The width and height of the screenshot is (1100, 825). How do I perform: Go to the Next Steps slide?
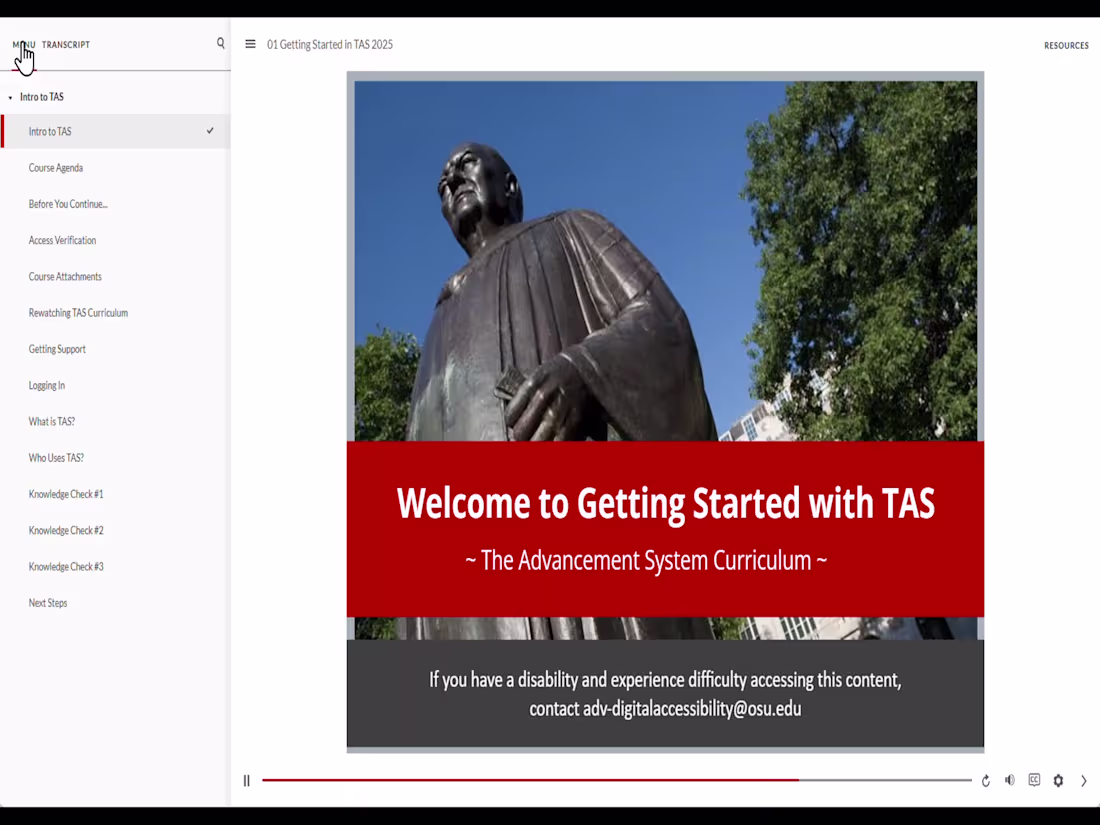tap(48, 603)
